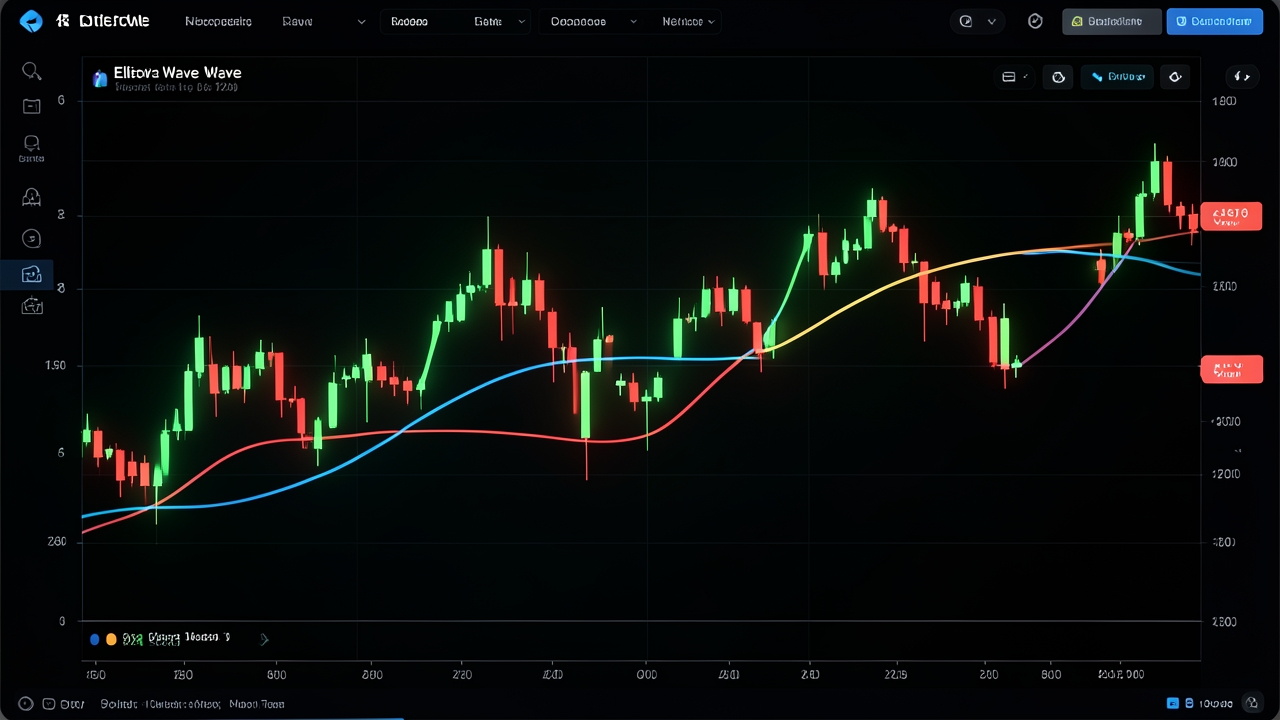
Task: Open the chat bubble icon in the left sidebar
Action: (31, 143)
